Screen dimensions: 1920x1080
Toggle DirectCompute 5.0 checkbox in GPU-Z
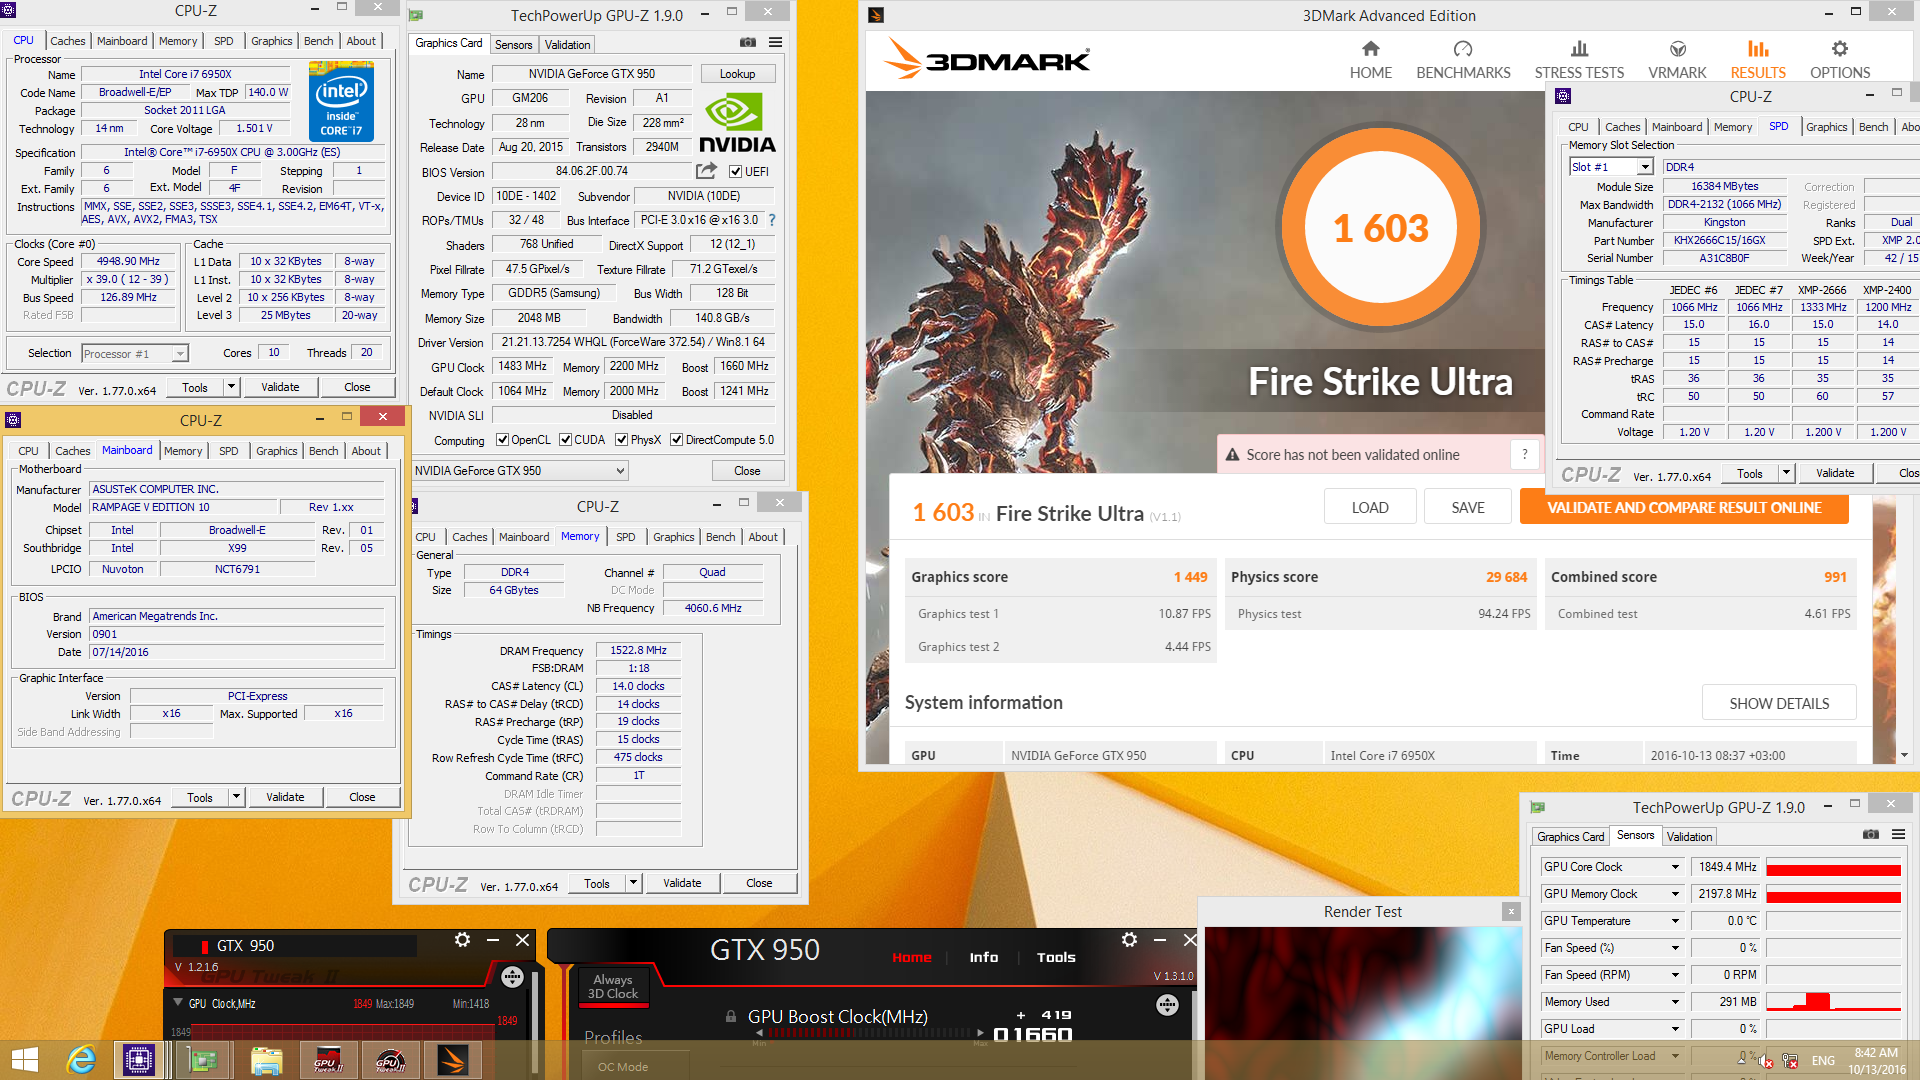(677, 440)
